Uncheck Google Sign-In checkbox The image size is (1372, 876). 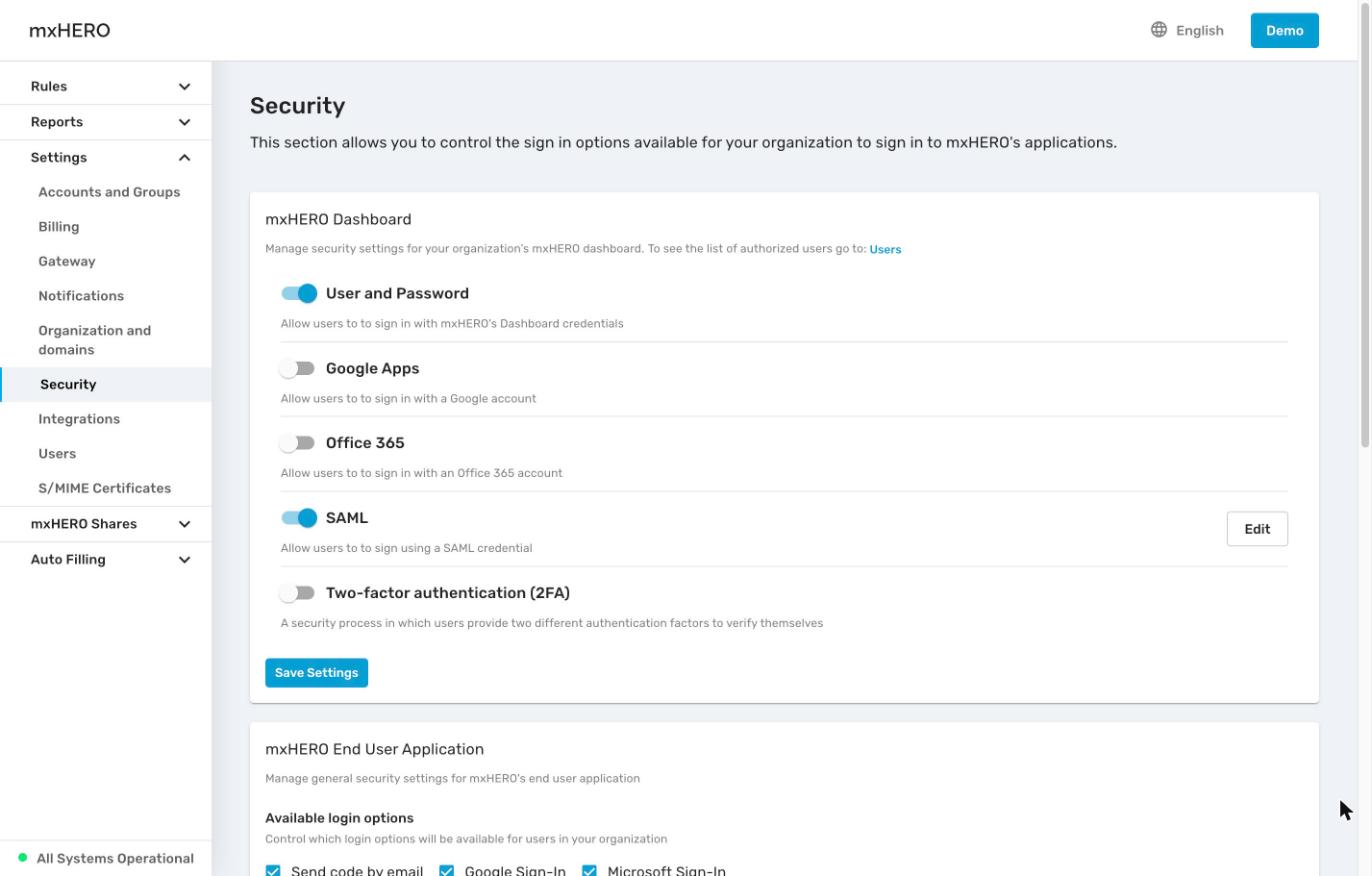pyautogui.click(x=447, y=871)
